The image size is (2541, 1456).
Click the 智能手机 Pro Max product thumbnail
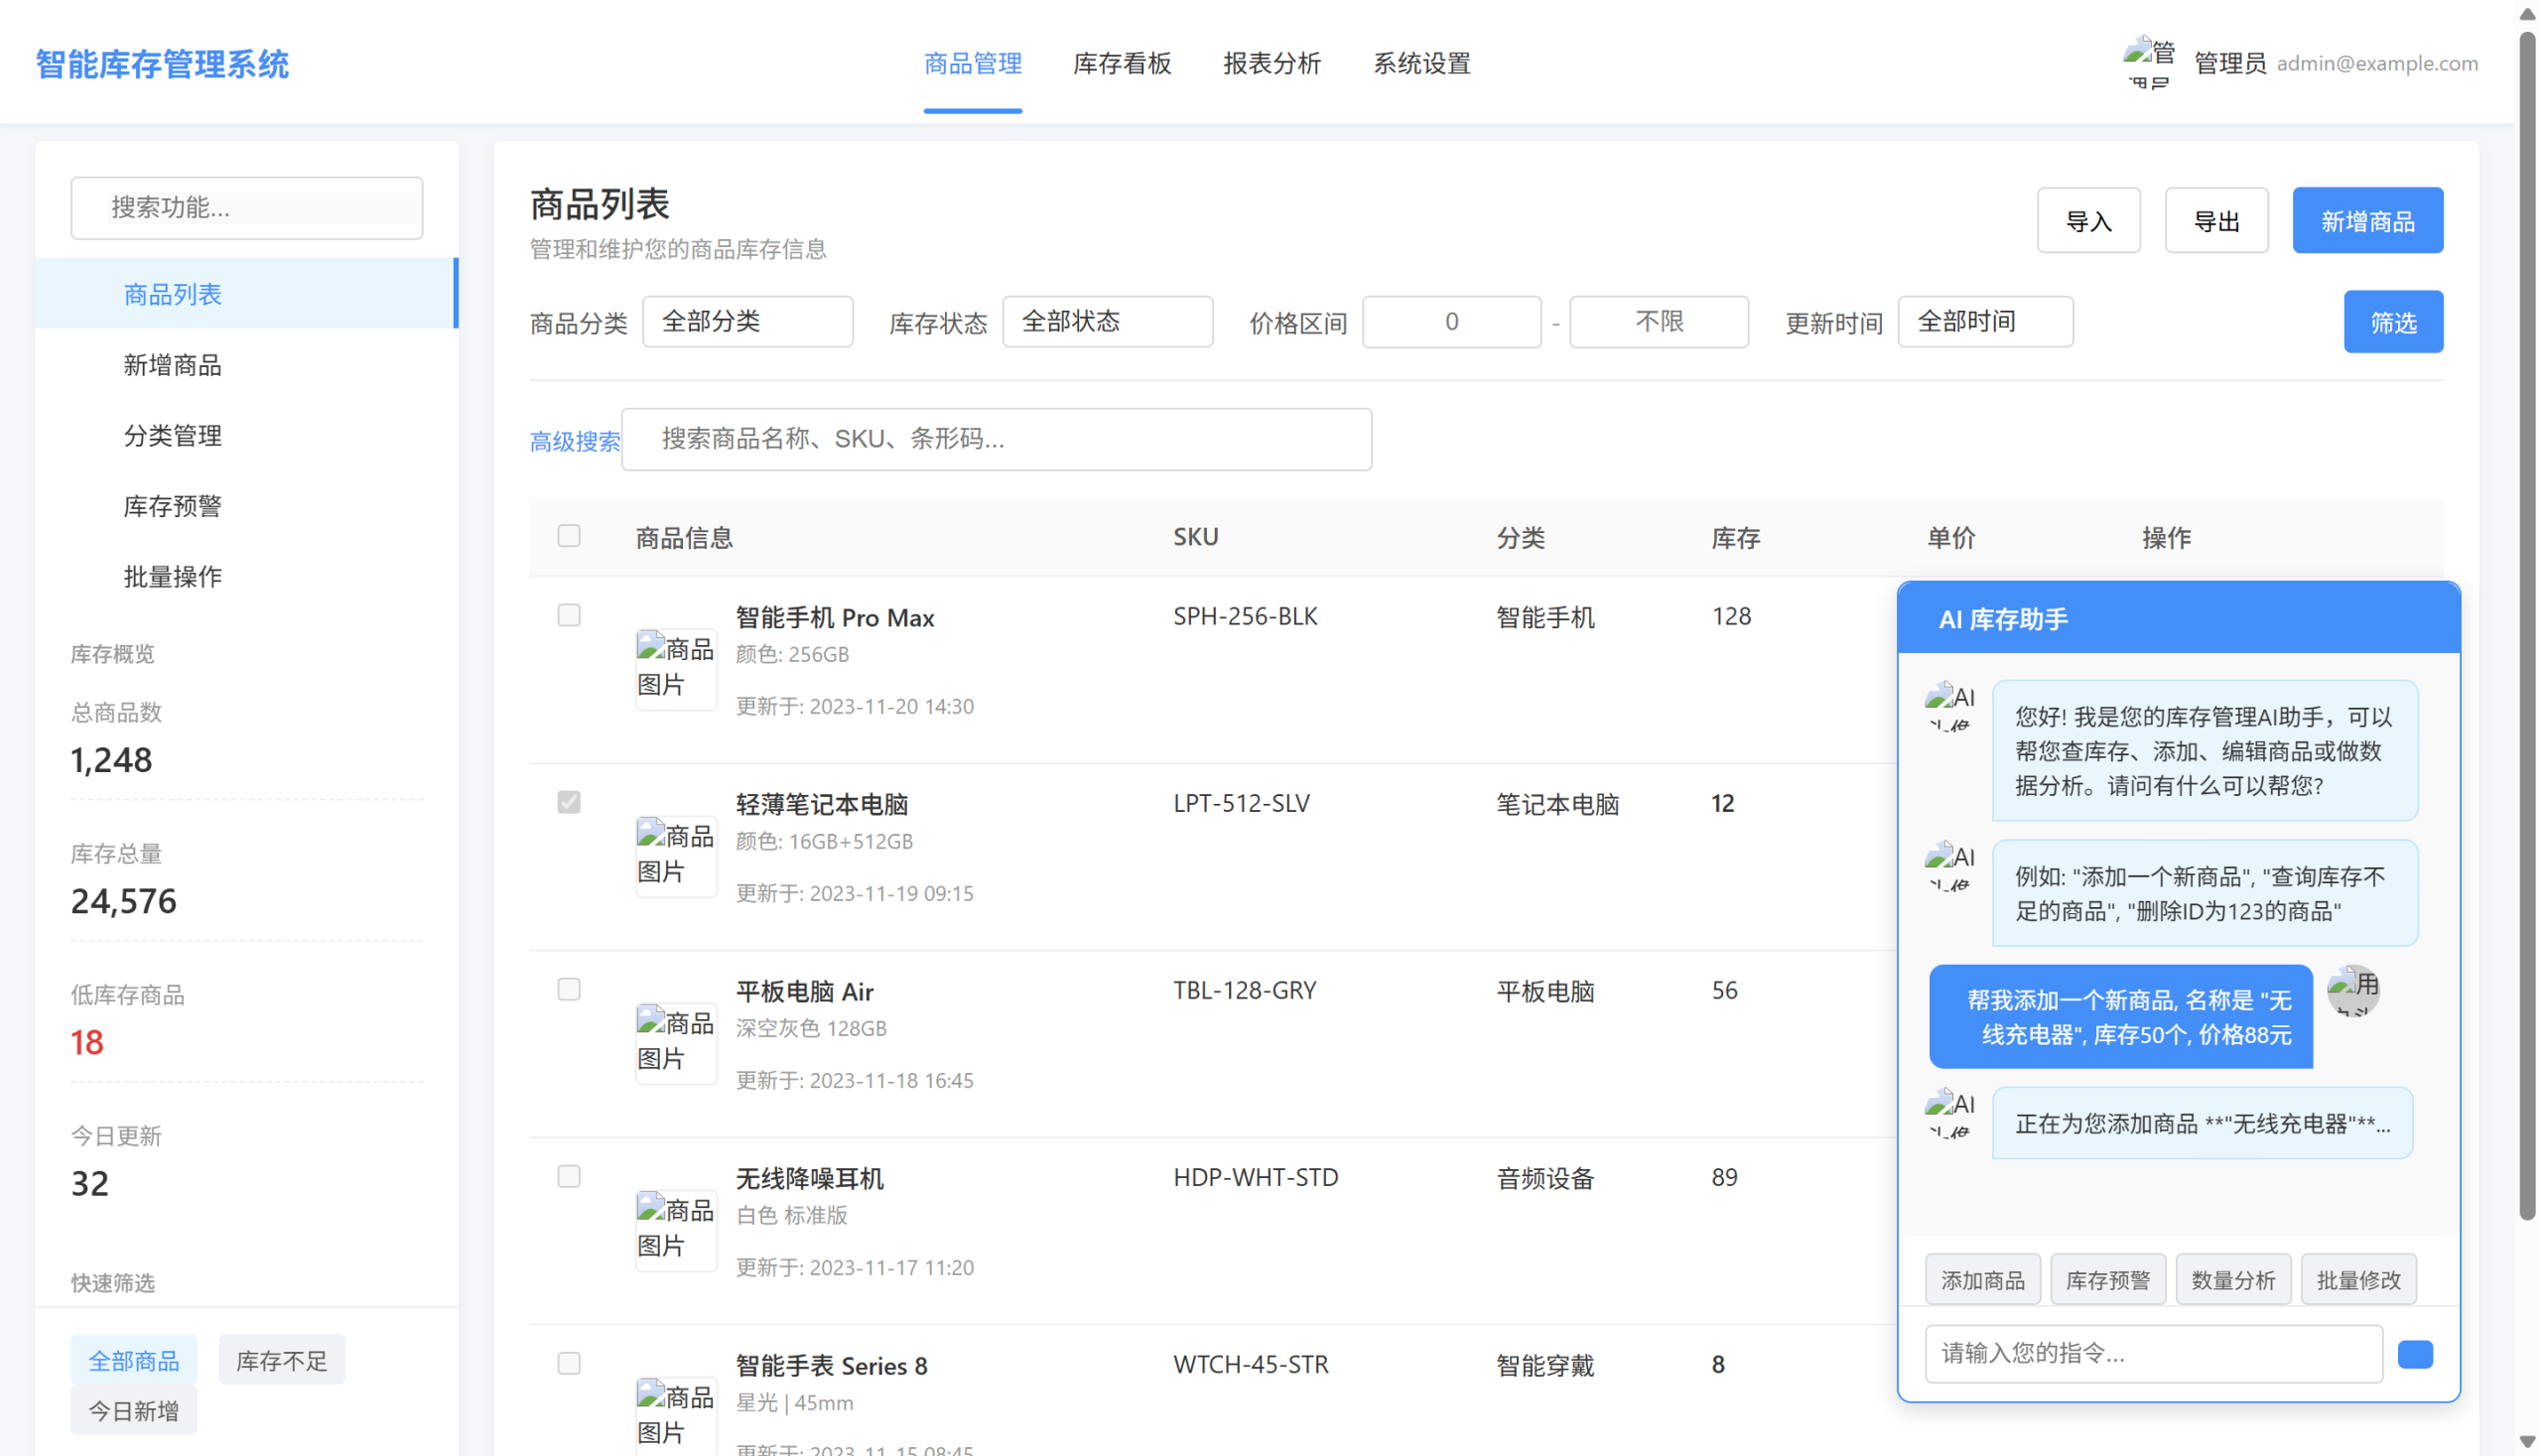coord(676,668)
